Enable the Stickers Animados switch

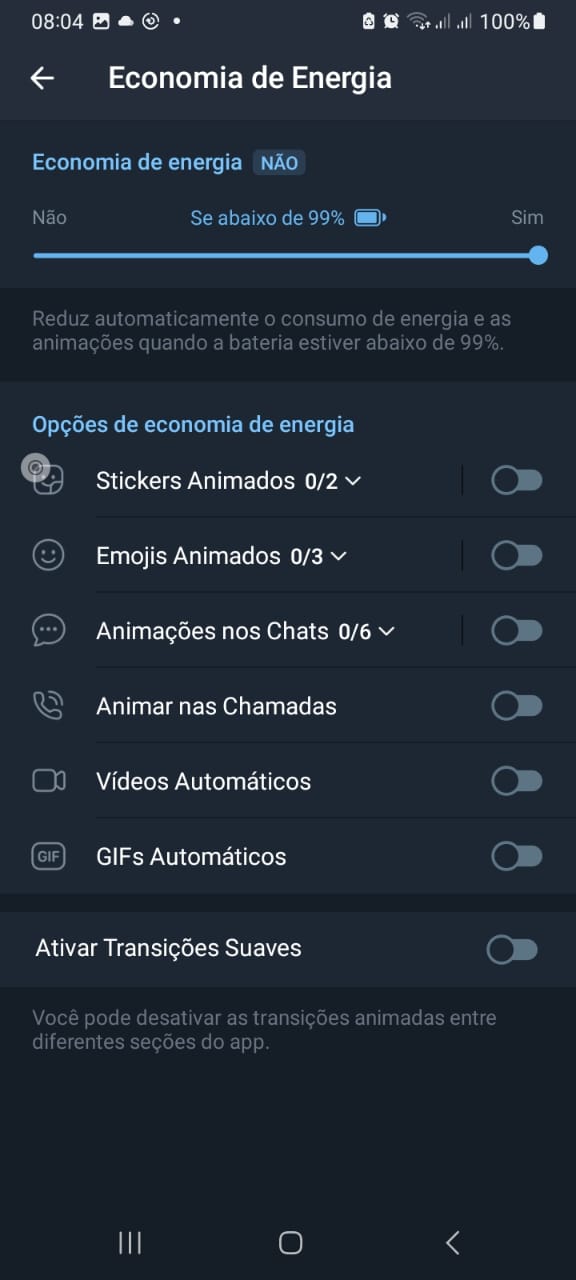pos(517,481)
